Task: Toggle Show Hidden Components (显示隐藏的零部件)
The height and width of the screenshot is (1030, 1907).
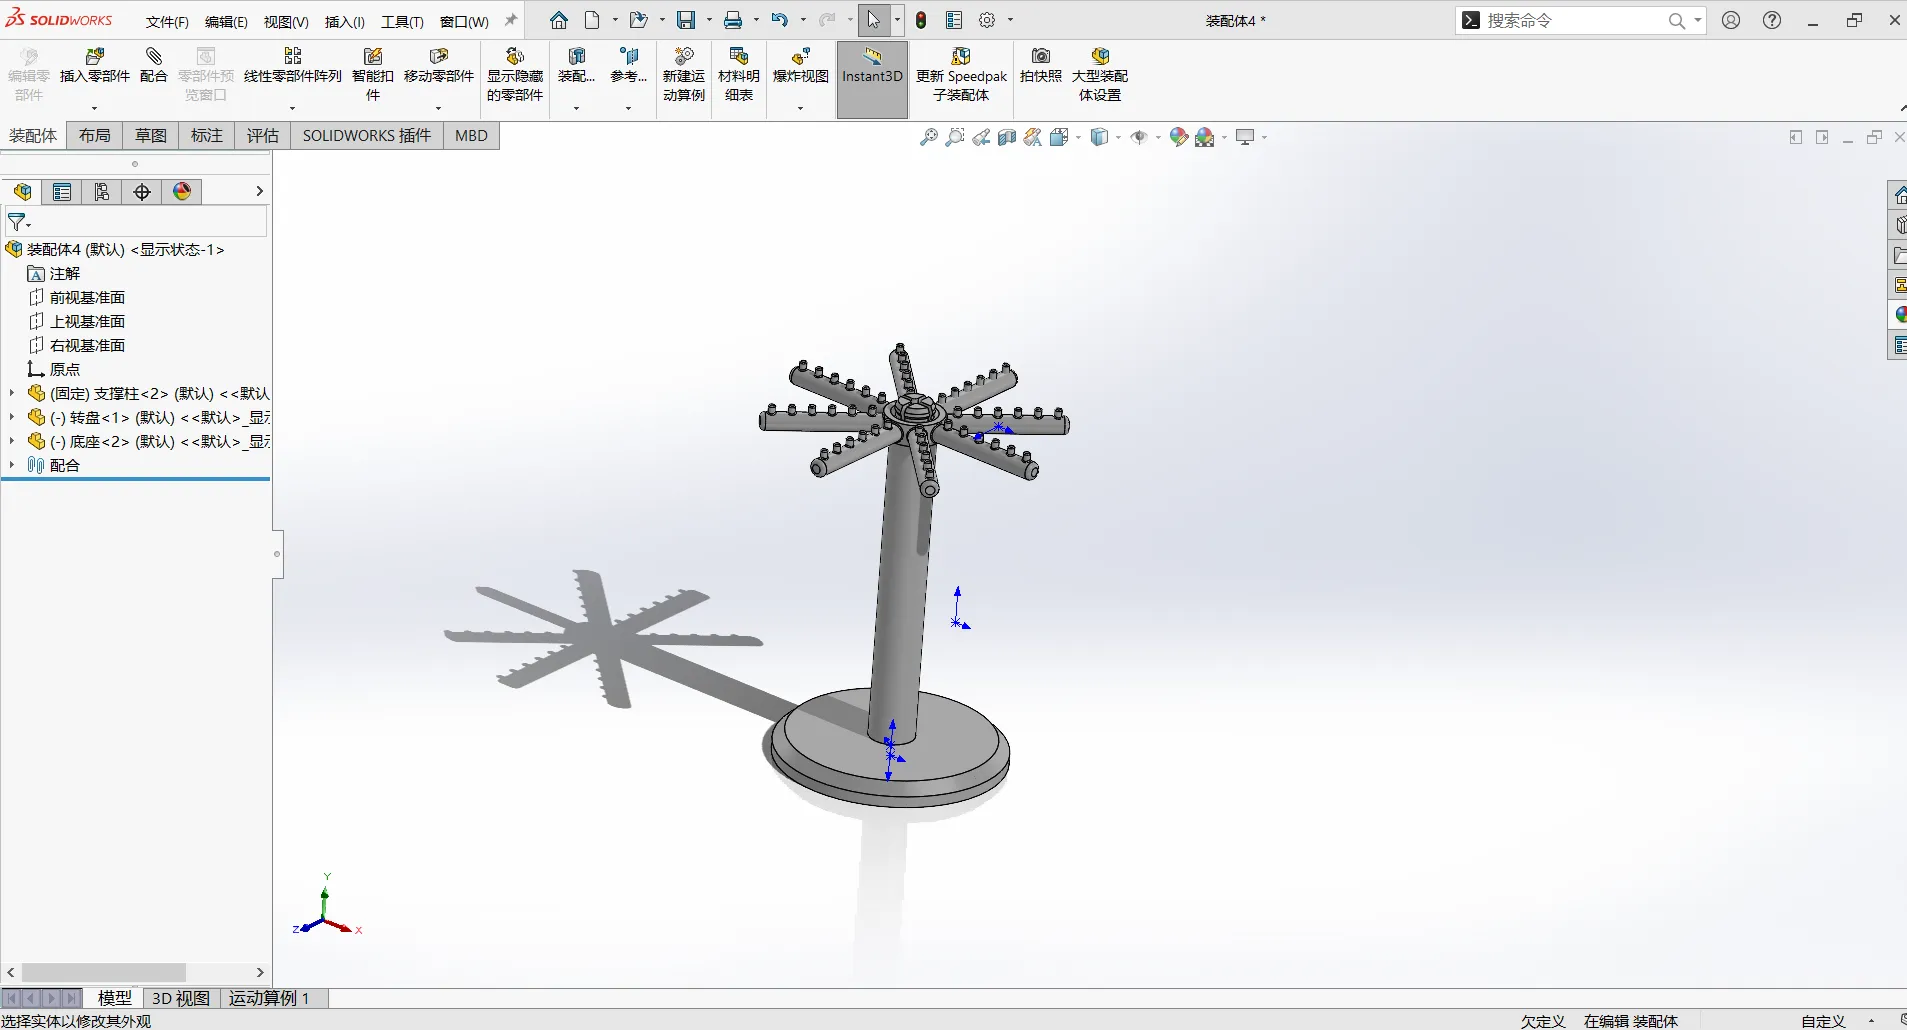Action: point(515,74)
